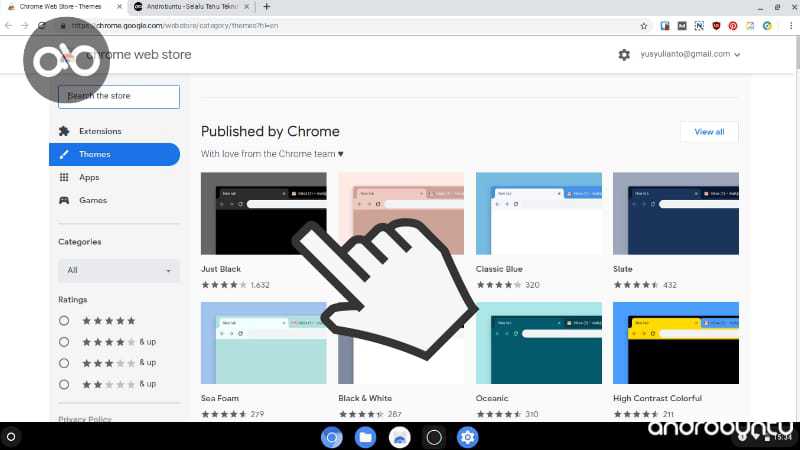The height and width of the screenshot is (450, 800).
Task: Open the Just Black theme thumbnail
Action: click(263, 213)
